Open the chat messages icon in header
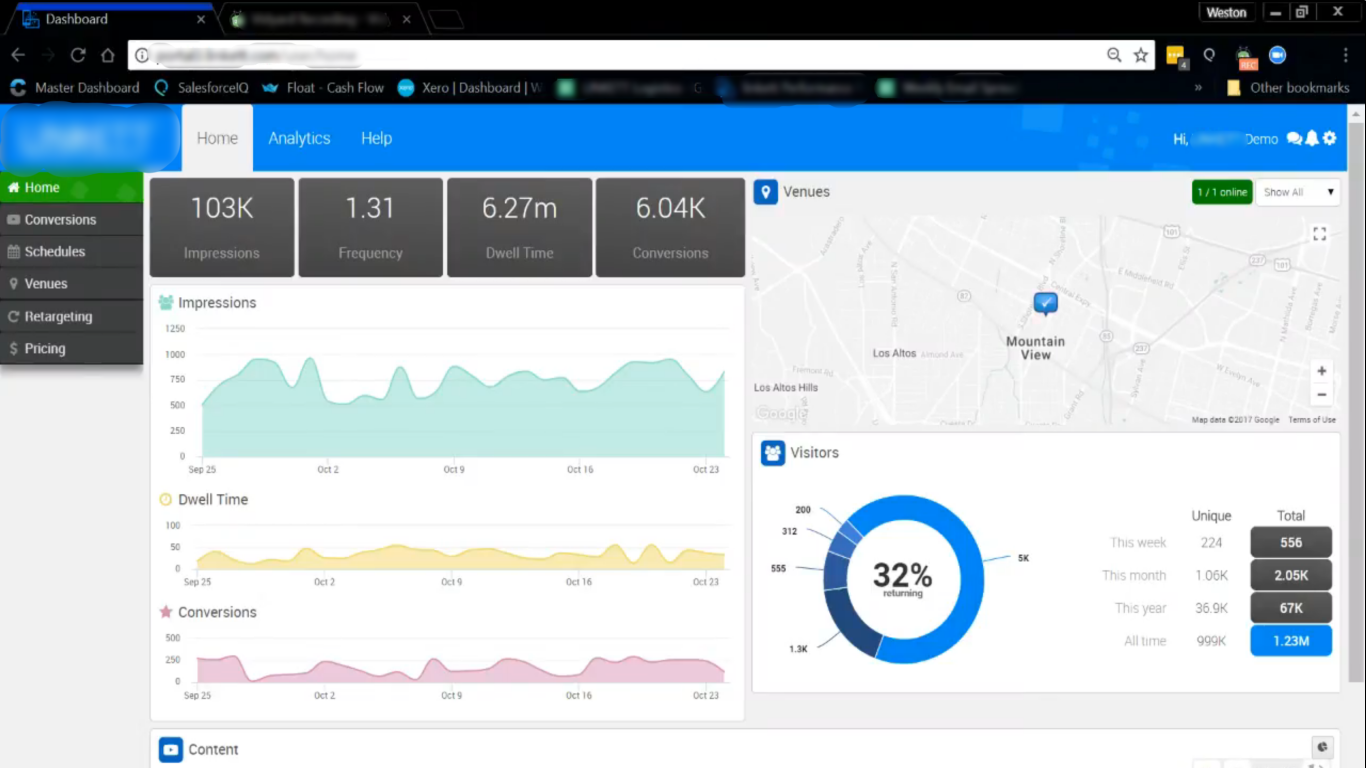 [1294, 138]
